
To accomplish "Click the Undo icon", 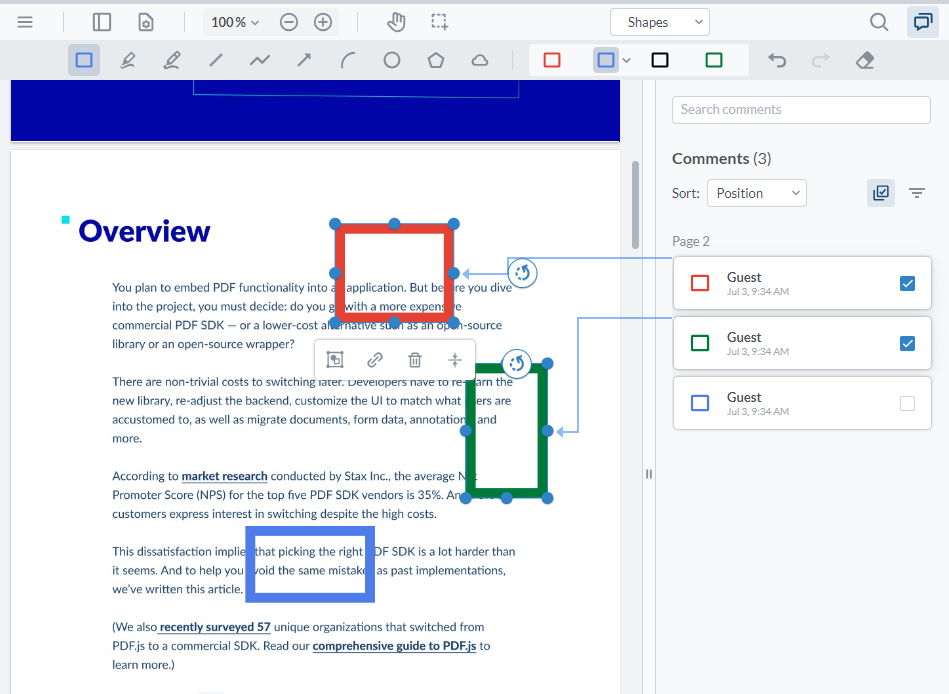I will coord(778,60).
